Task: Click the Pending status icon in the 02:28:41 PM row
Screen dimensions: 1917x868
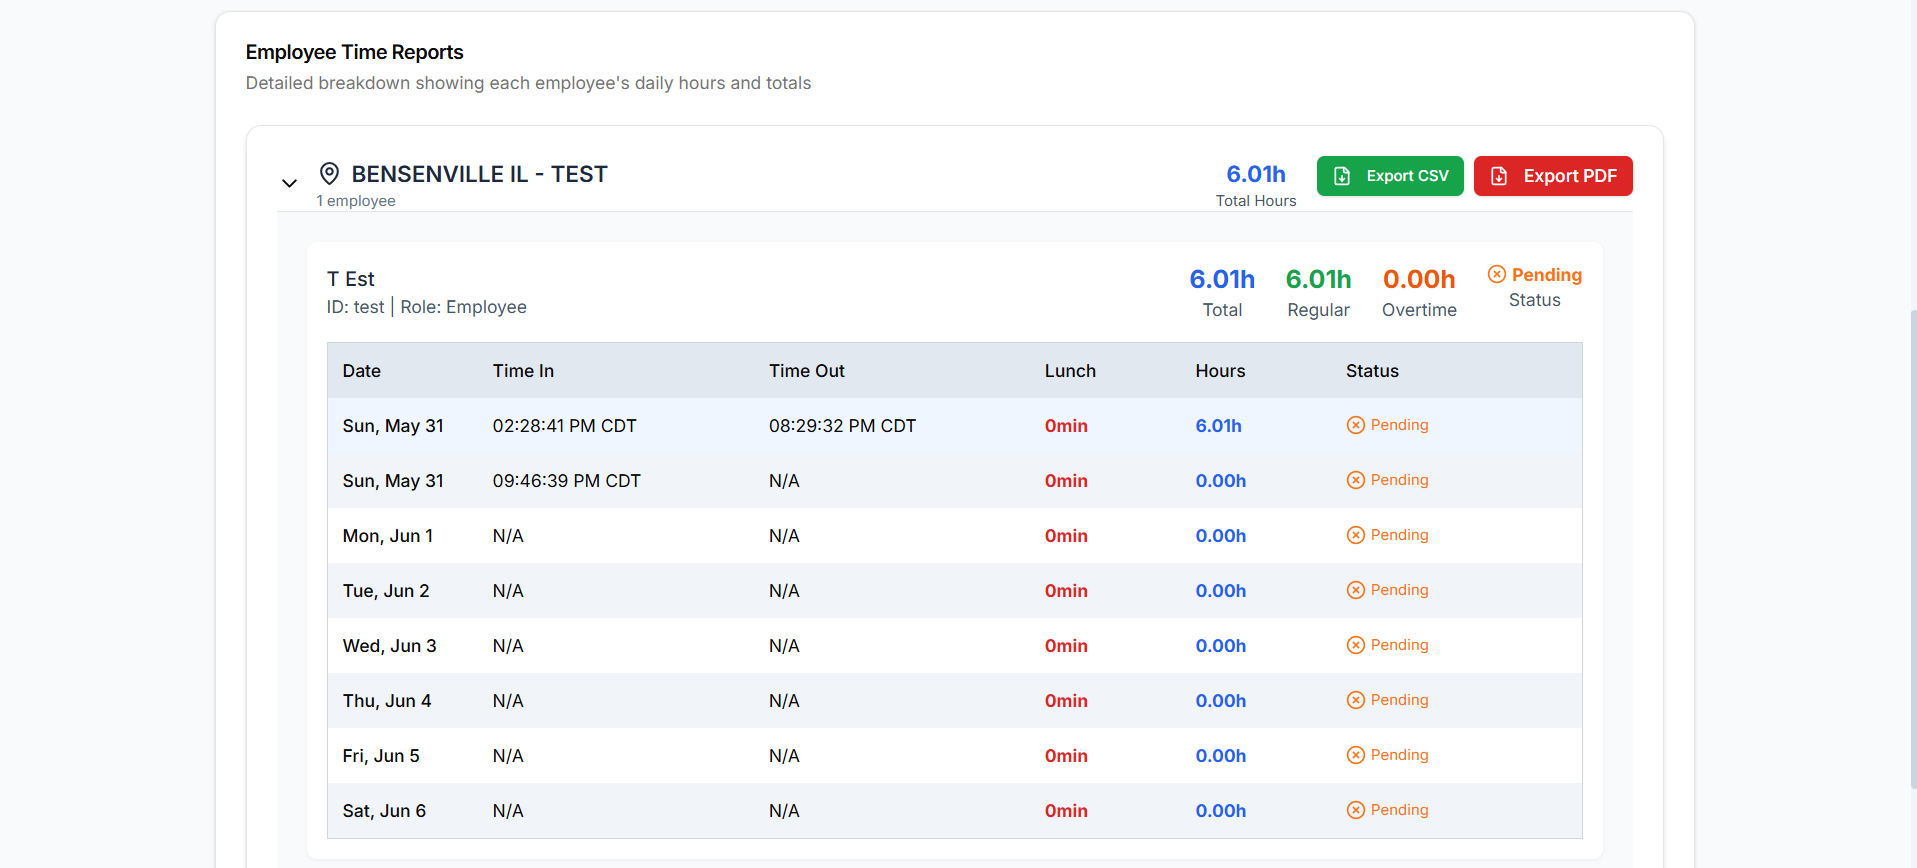Action: [1356, 425]
